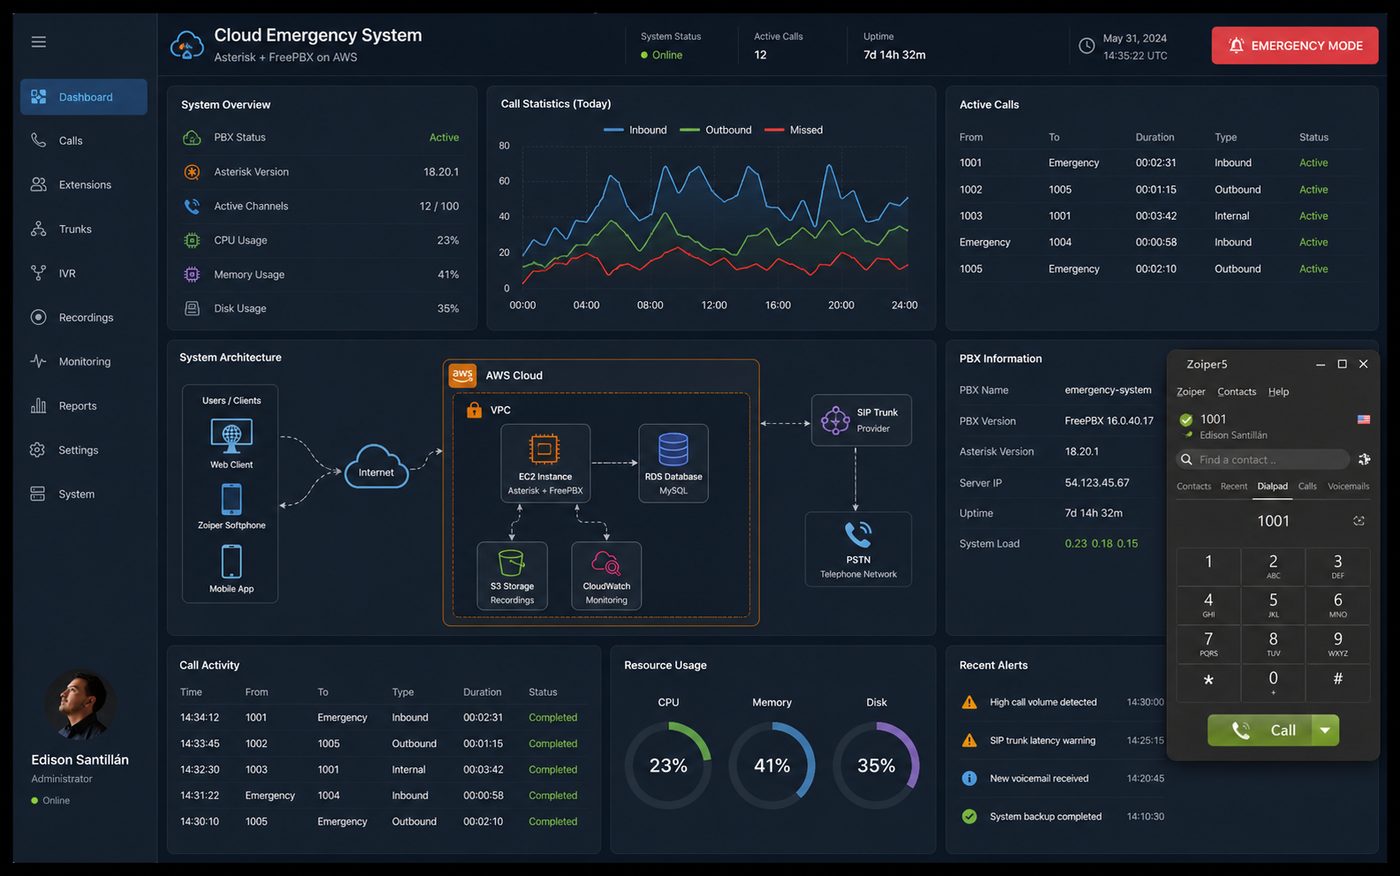The width and height of the screenshot is (1400, 876).
Task: Expand the Call button dropdown arrow
Action: 1325,730
